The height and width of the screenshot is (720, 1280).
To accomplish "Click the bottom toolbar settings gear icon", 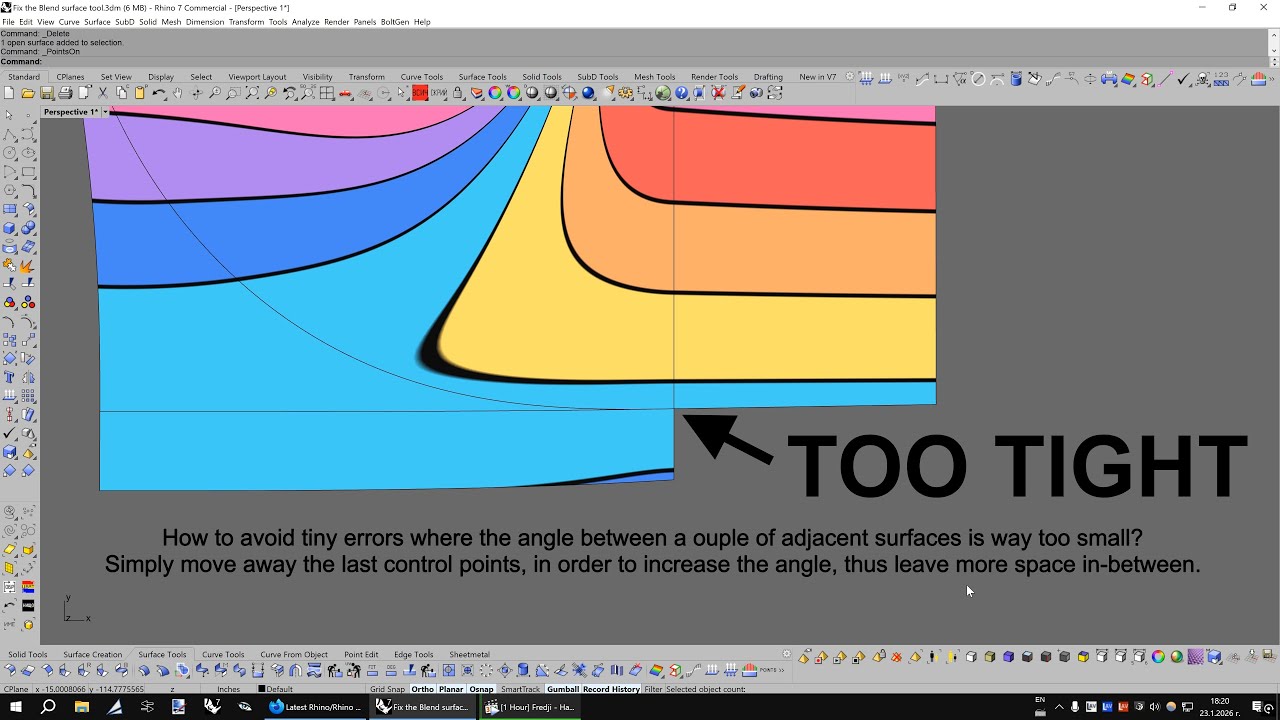I will click(786, 654).
